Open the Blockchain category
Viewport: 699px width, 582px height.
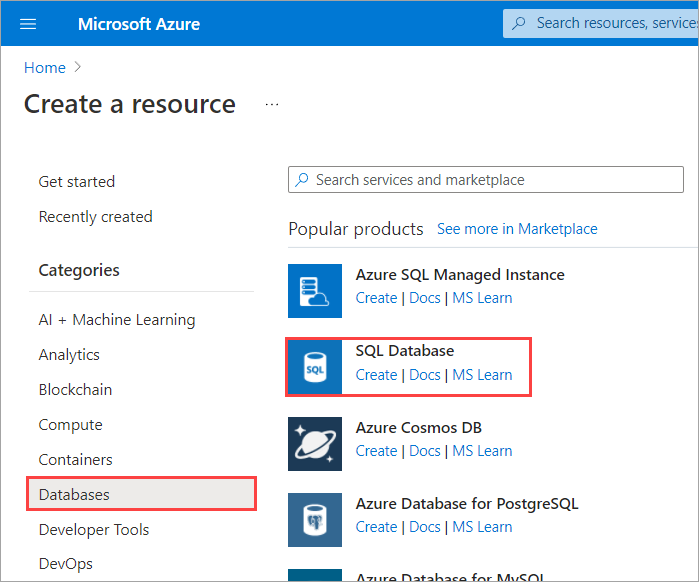point(75,389)
